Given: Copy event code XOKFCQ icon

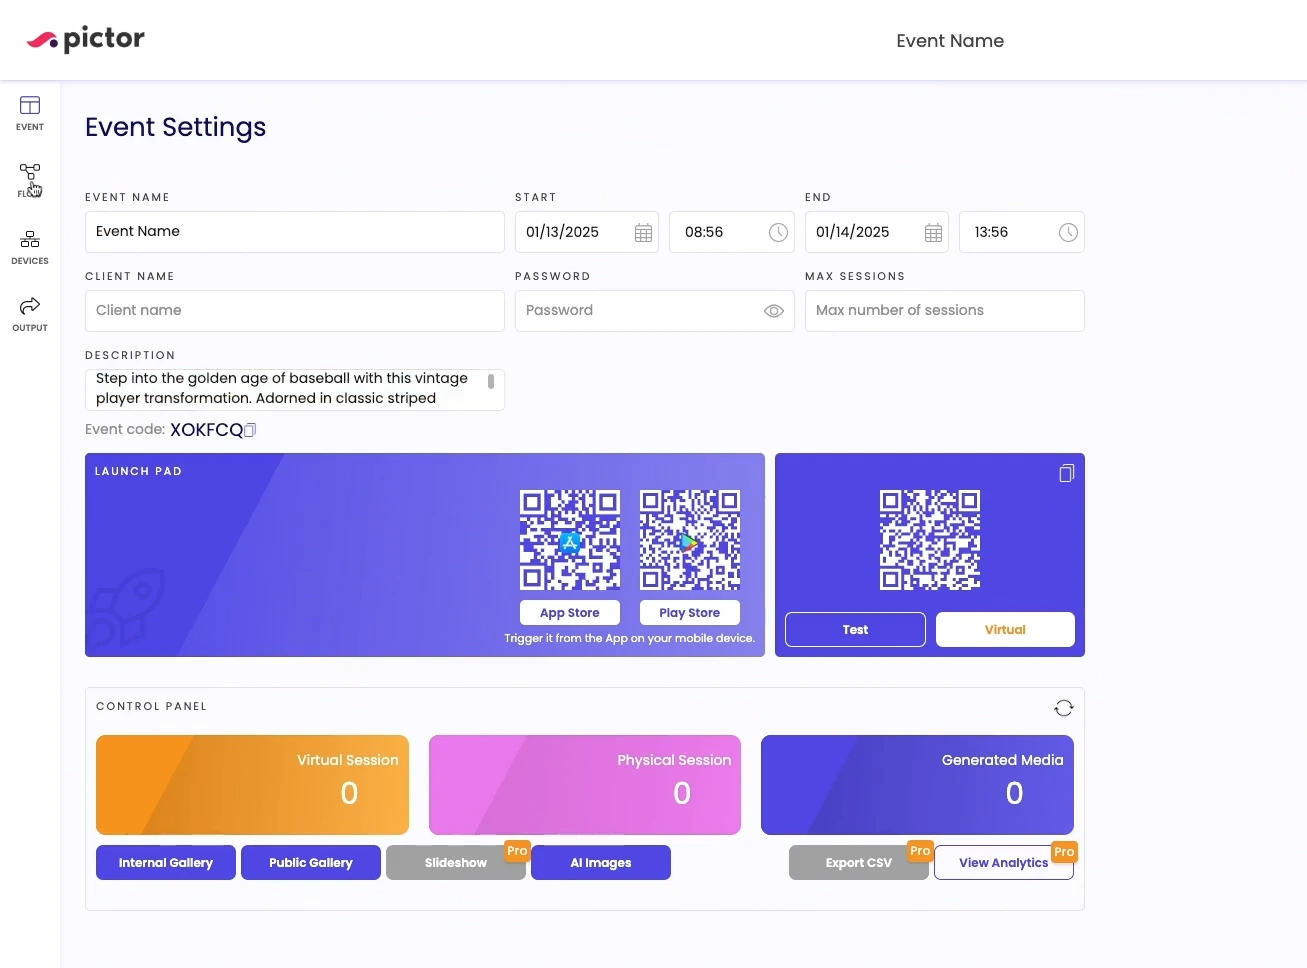Looking at the screenshot, I should tap(250, 430).
